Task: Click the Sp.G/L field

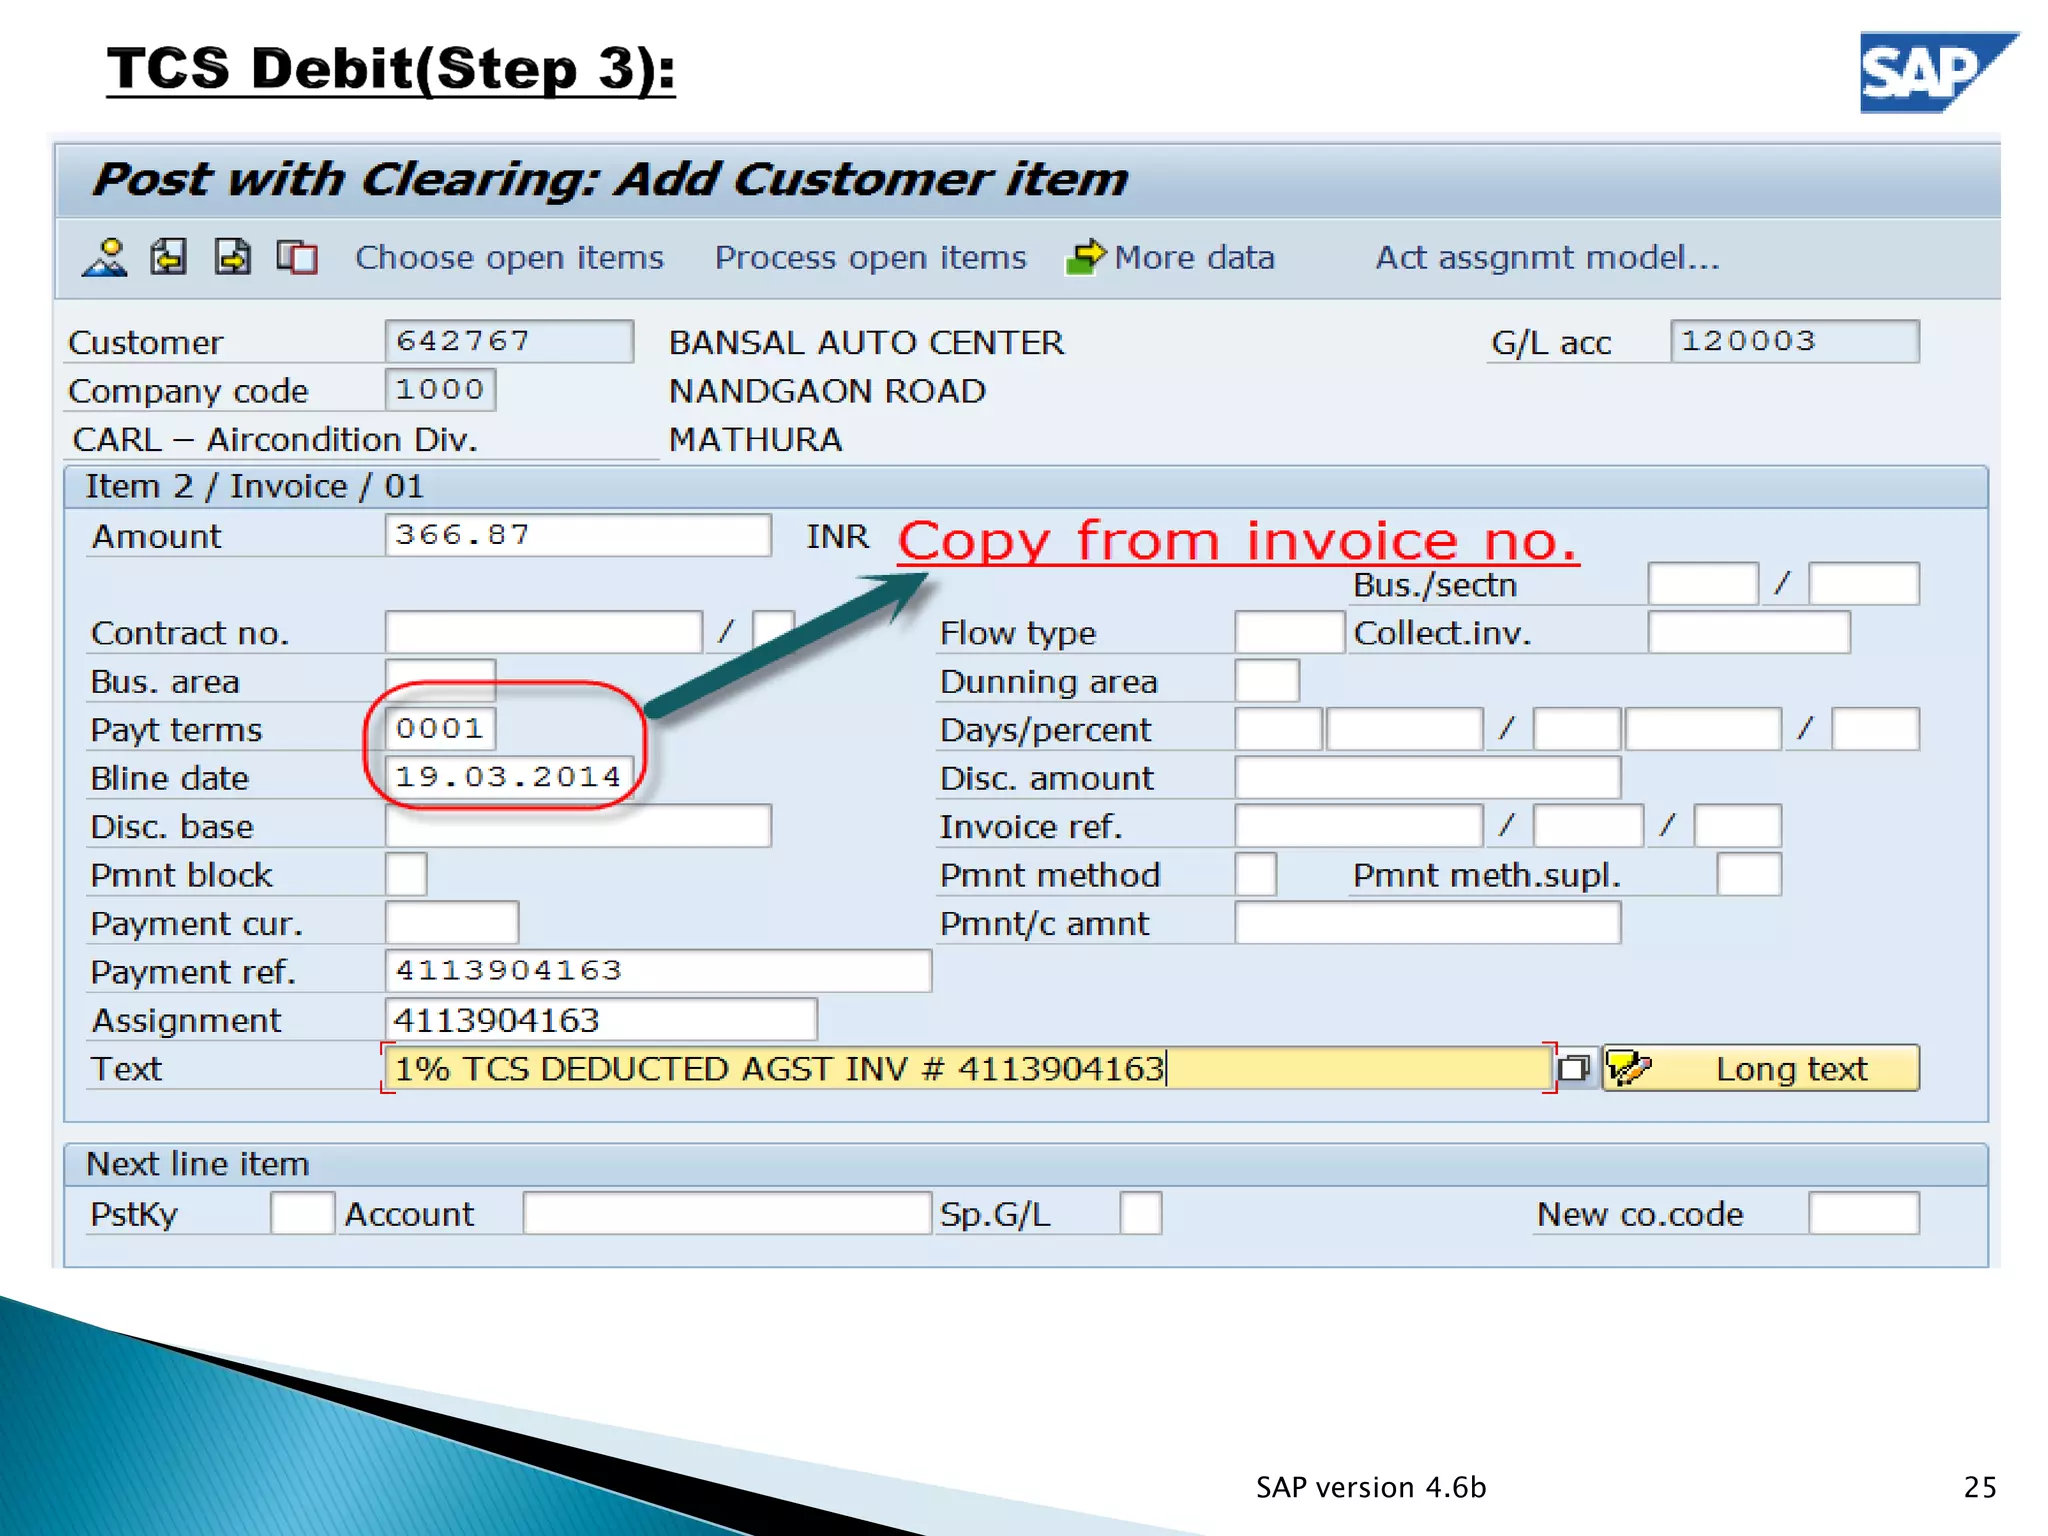Action: click(x=1141, y=1213)
